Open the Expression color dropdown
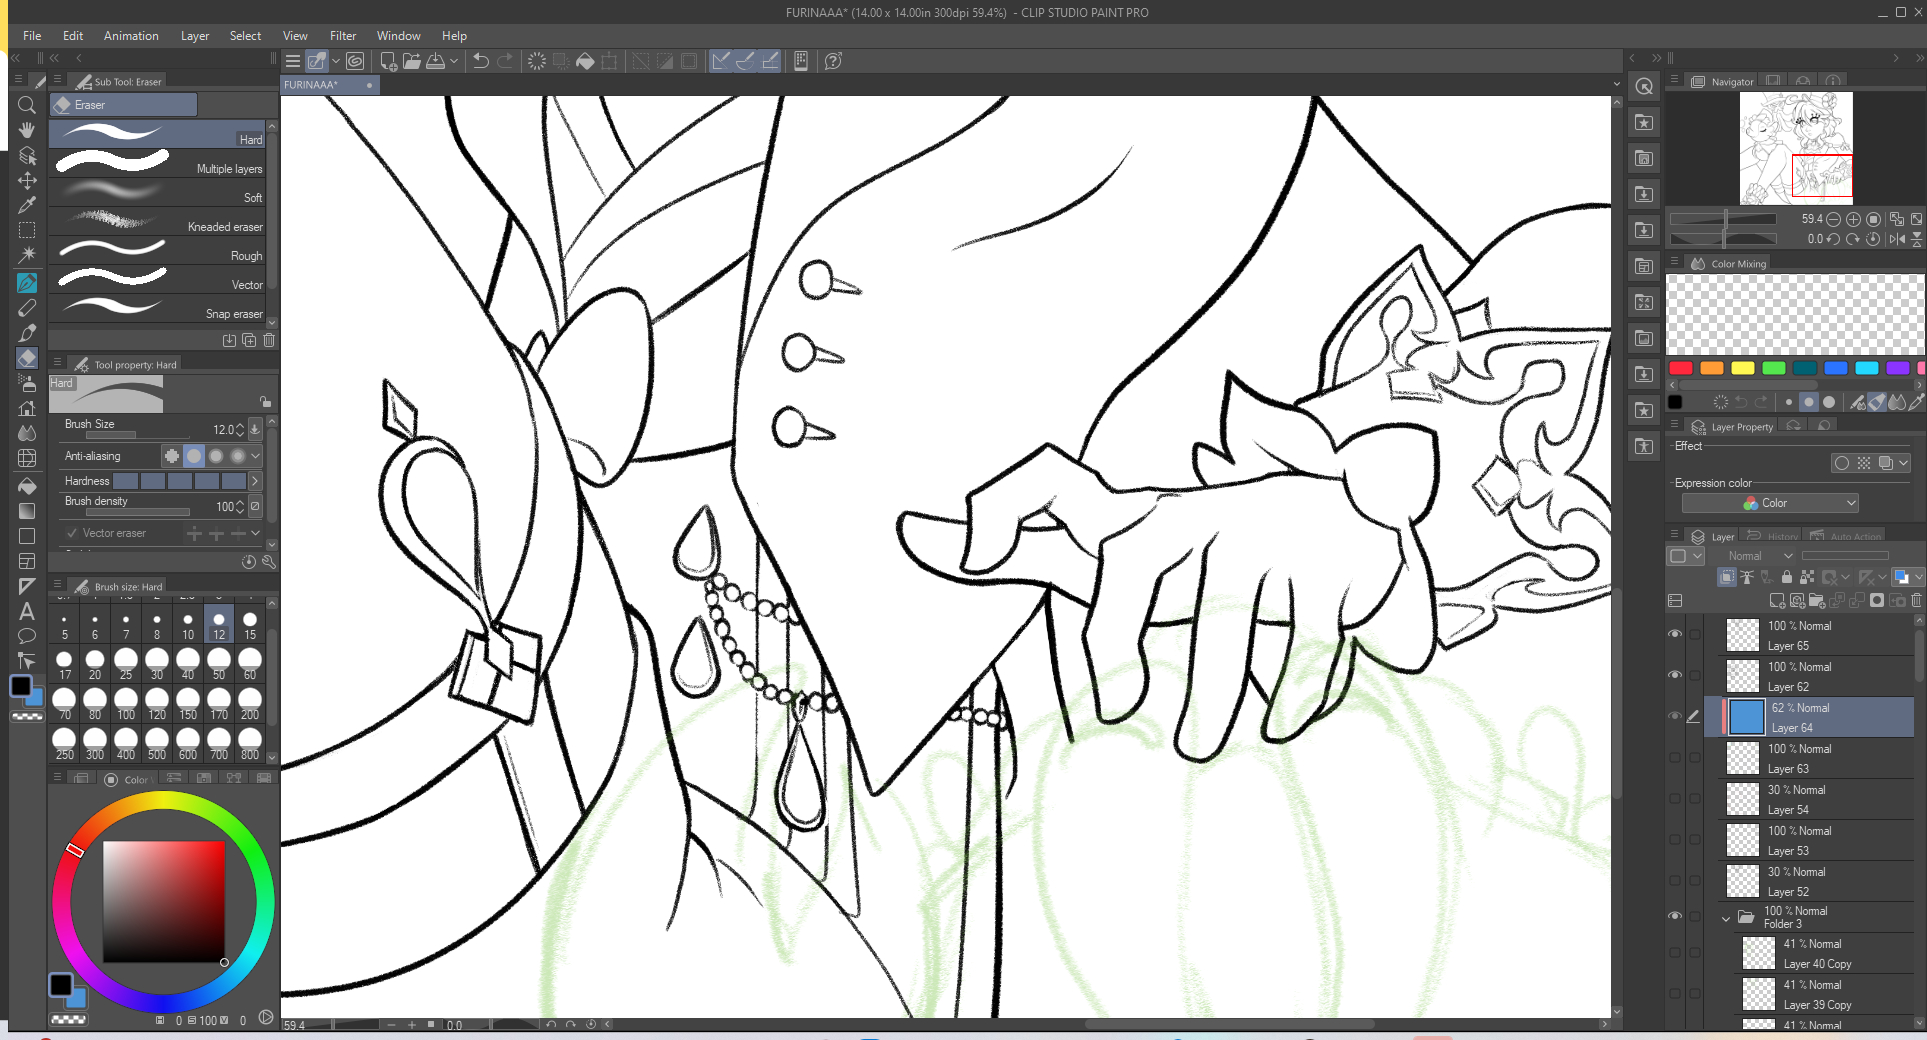 [x=1769, y=503]
